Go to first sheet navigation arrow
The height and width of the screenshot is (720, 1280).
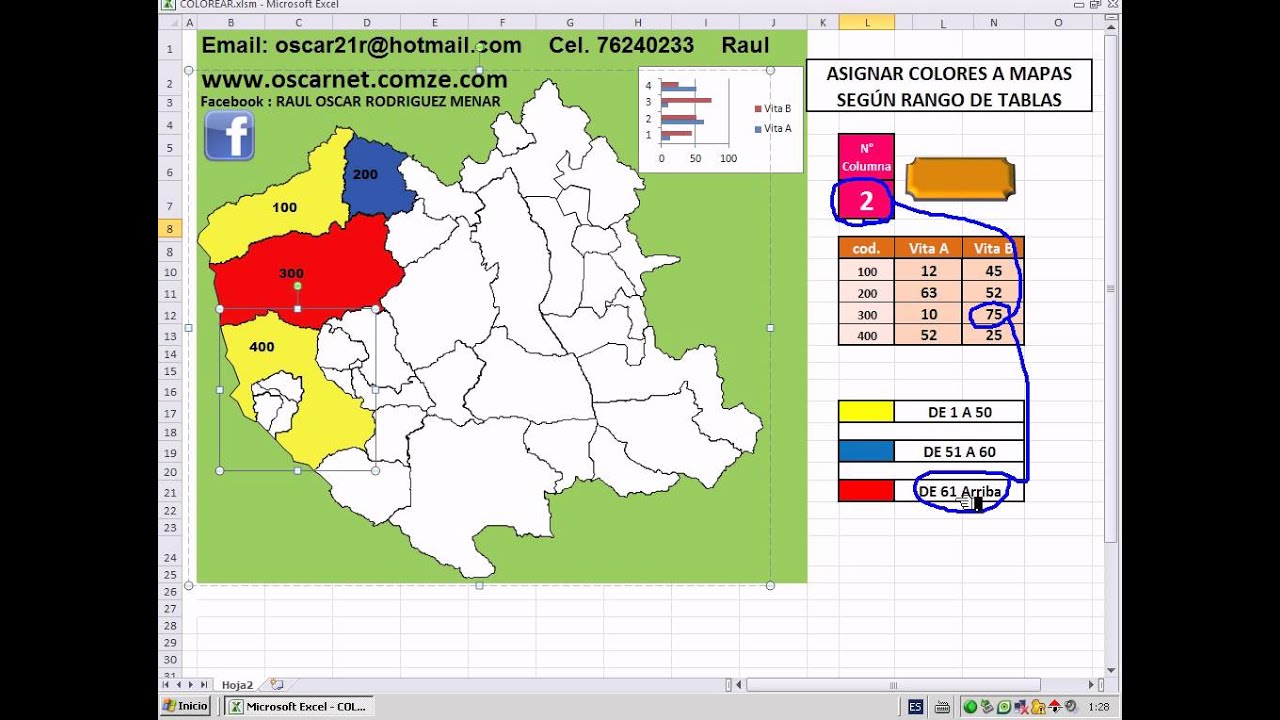tap(168, 685)
